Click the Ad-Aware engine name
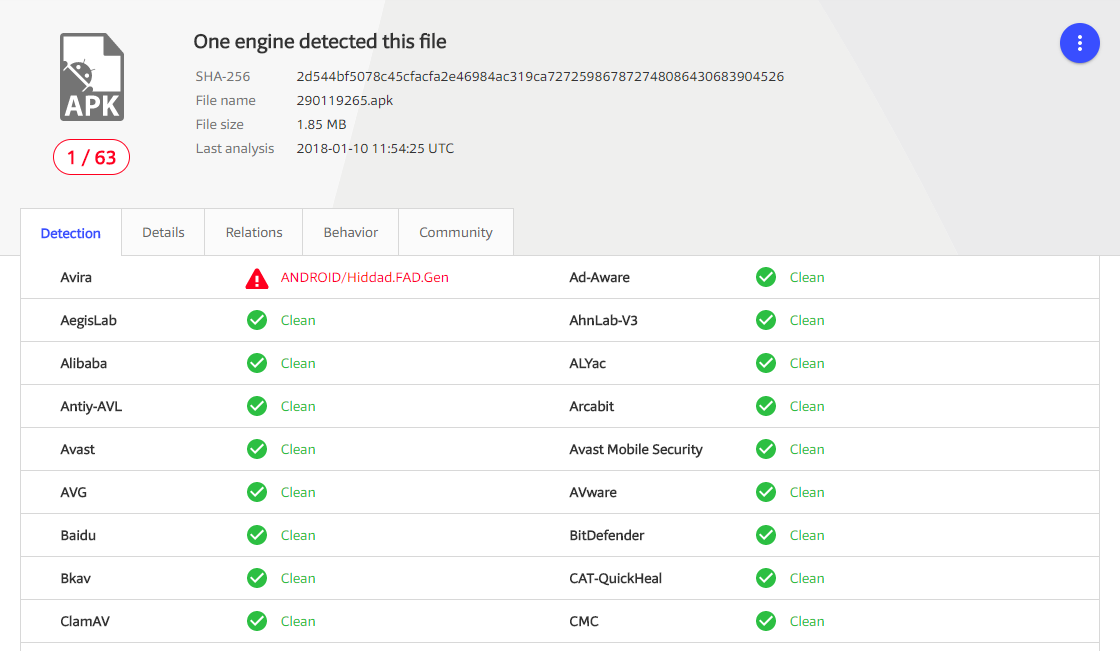1120x651 pixels. [x=599, y=277]
